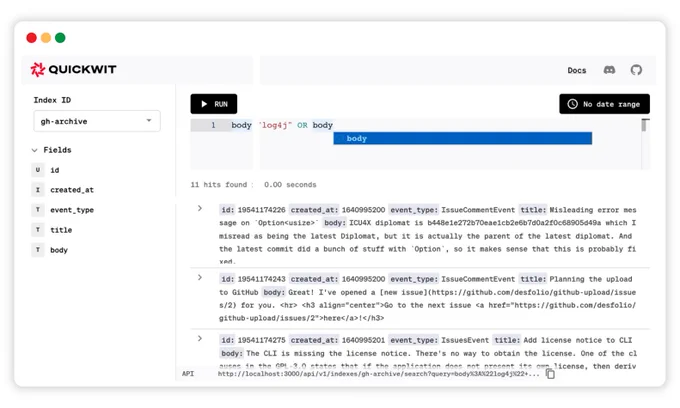Select the id field type icon
Screen dimensions: 680x408
(x=38, y=170)
